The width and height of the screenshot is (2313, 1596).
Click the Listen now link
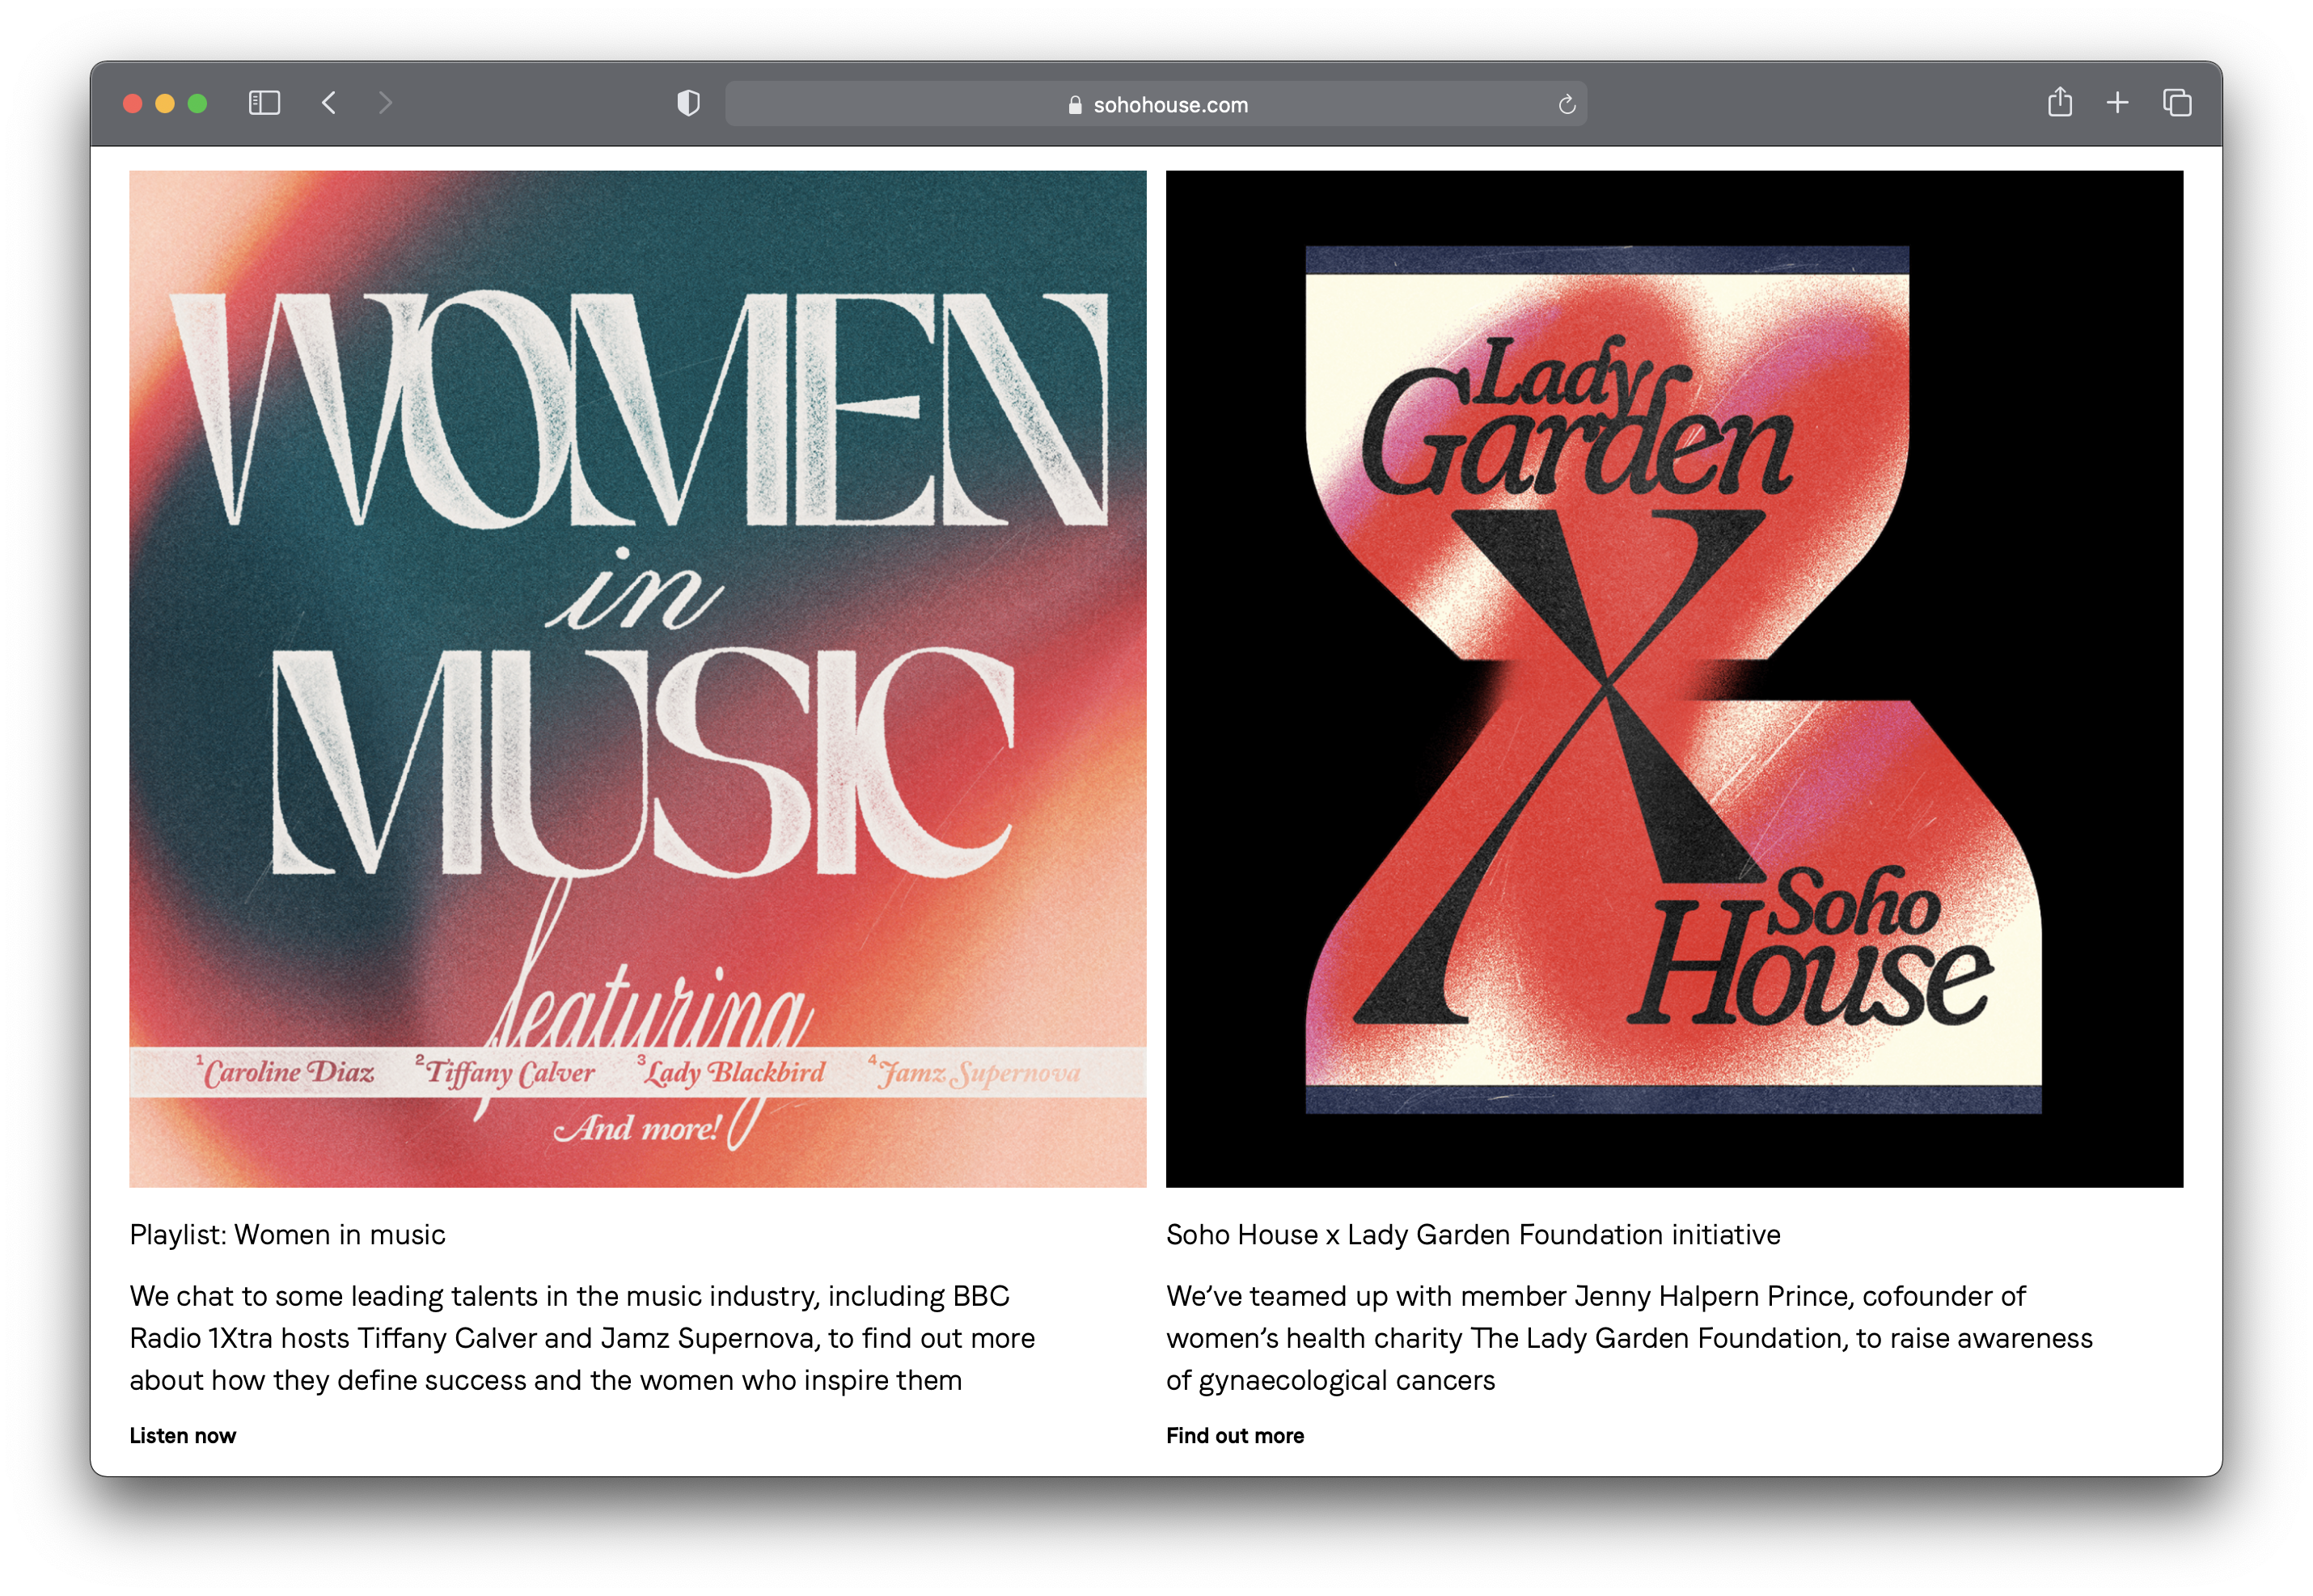[x=183, y=1435]
